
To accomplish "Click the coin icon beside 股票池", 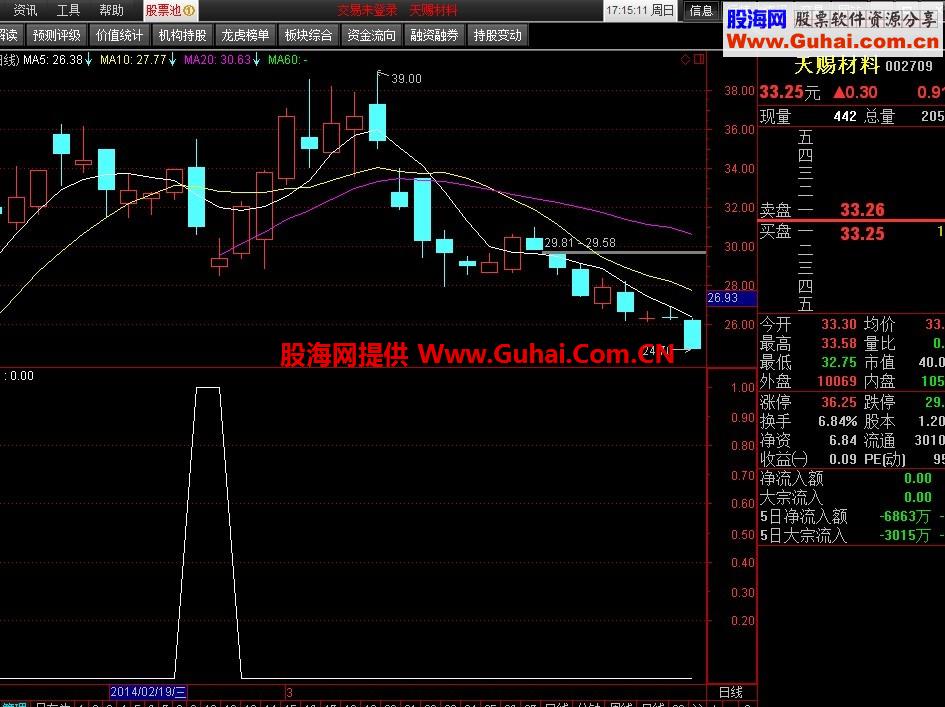I will (189, 10).
